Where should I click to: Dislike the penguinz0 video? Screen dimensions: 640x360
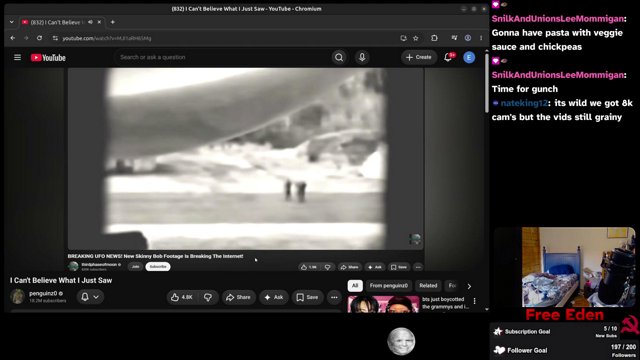click(x=208, y=297)
